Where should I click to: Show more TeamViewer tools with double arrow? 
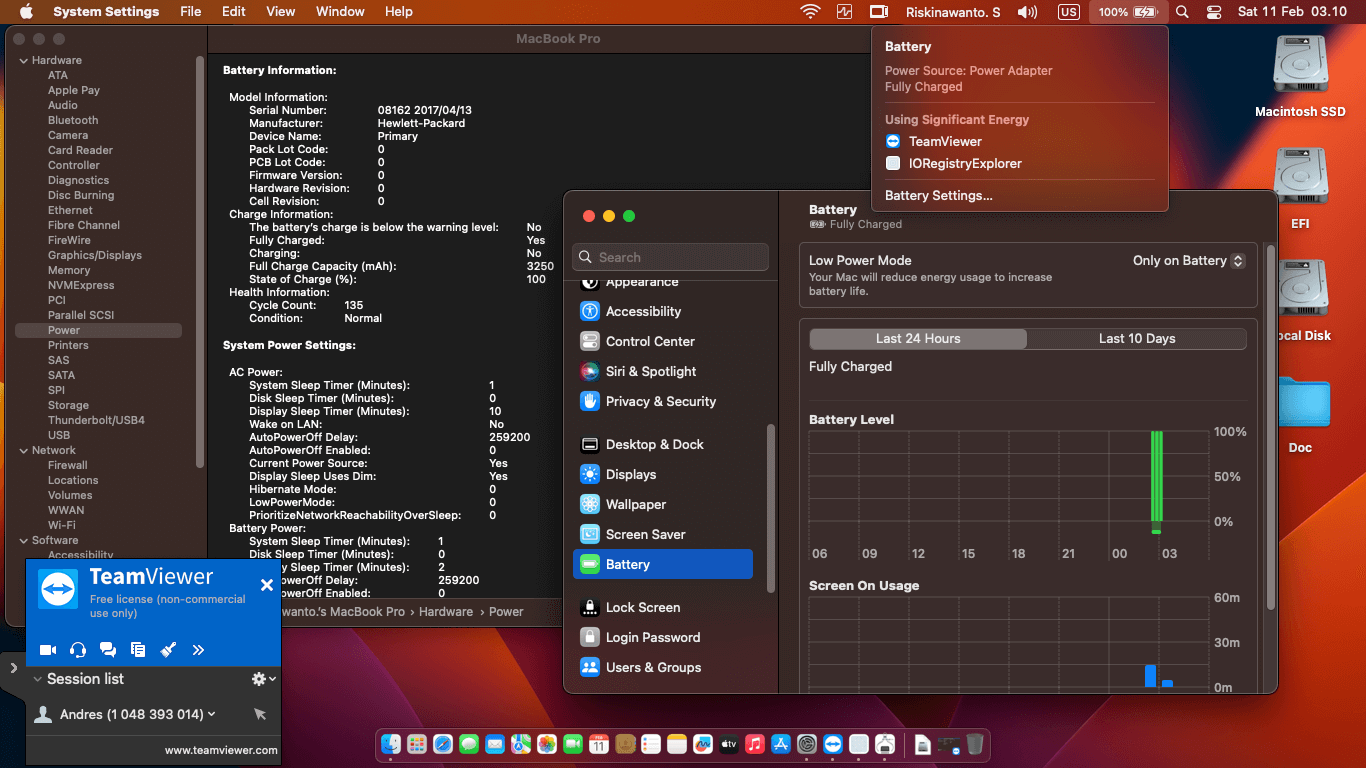tap(198, 650)
